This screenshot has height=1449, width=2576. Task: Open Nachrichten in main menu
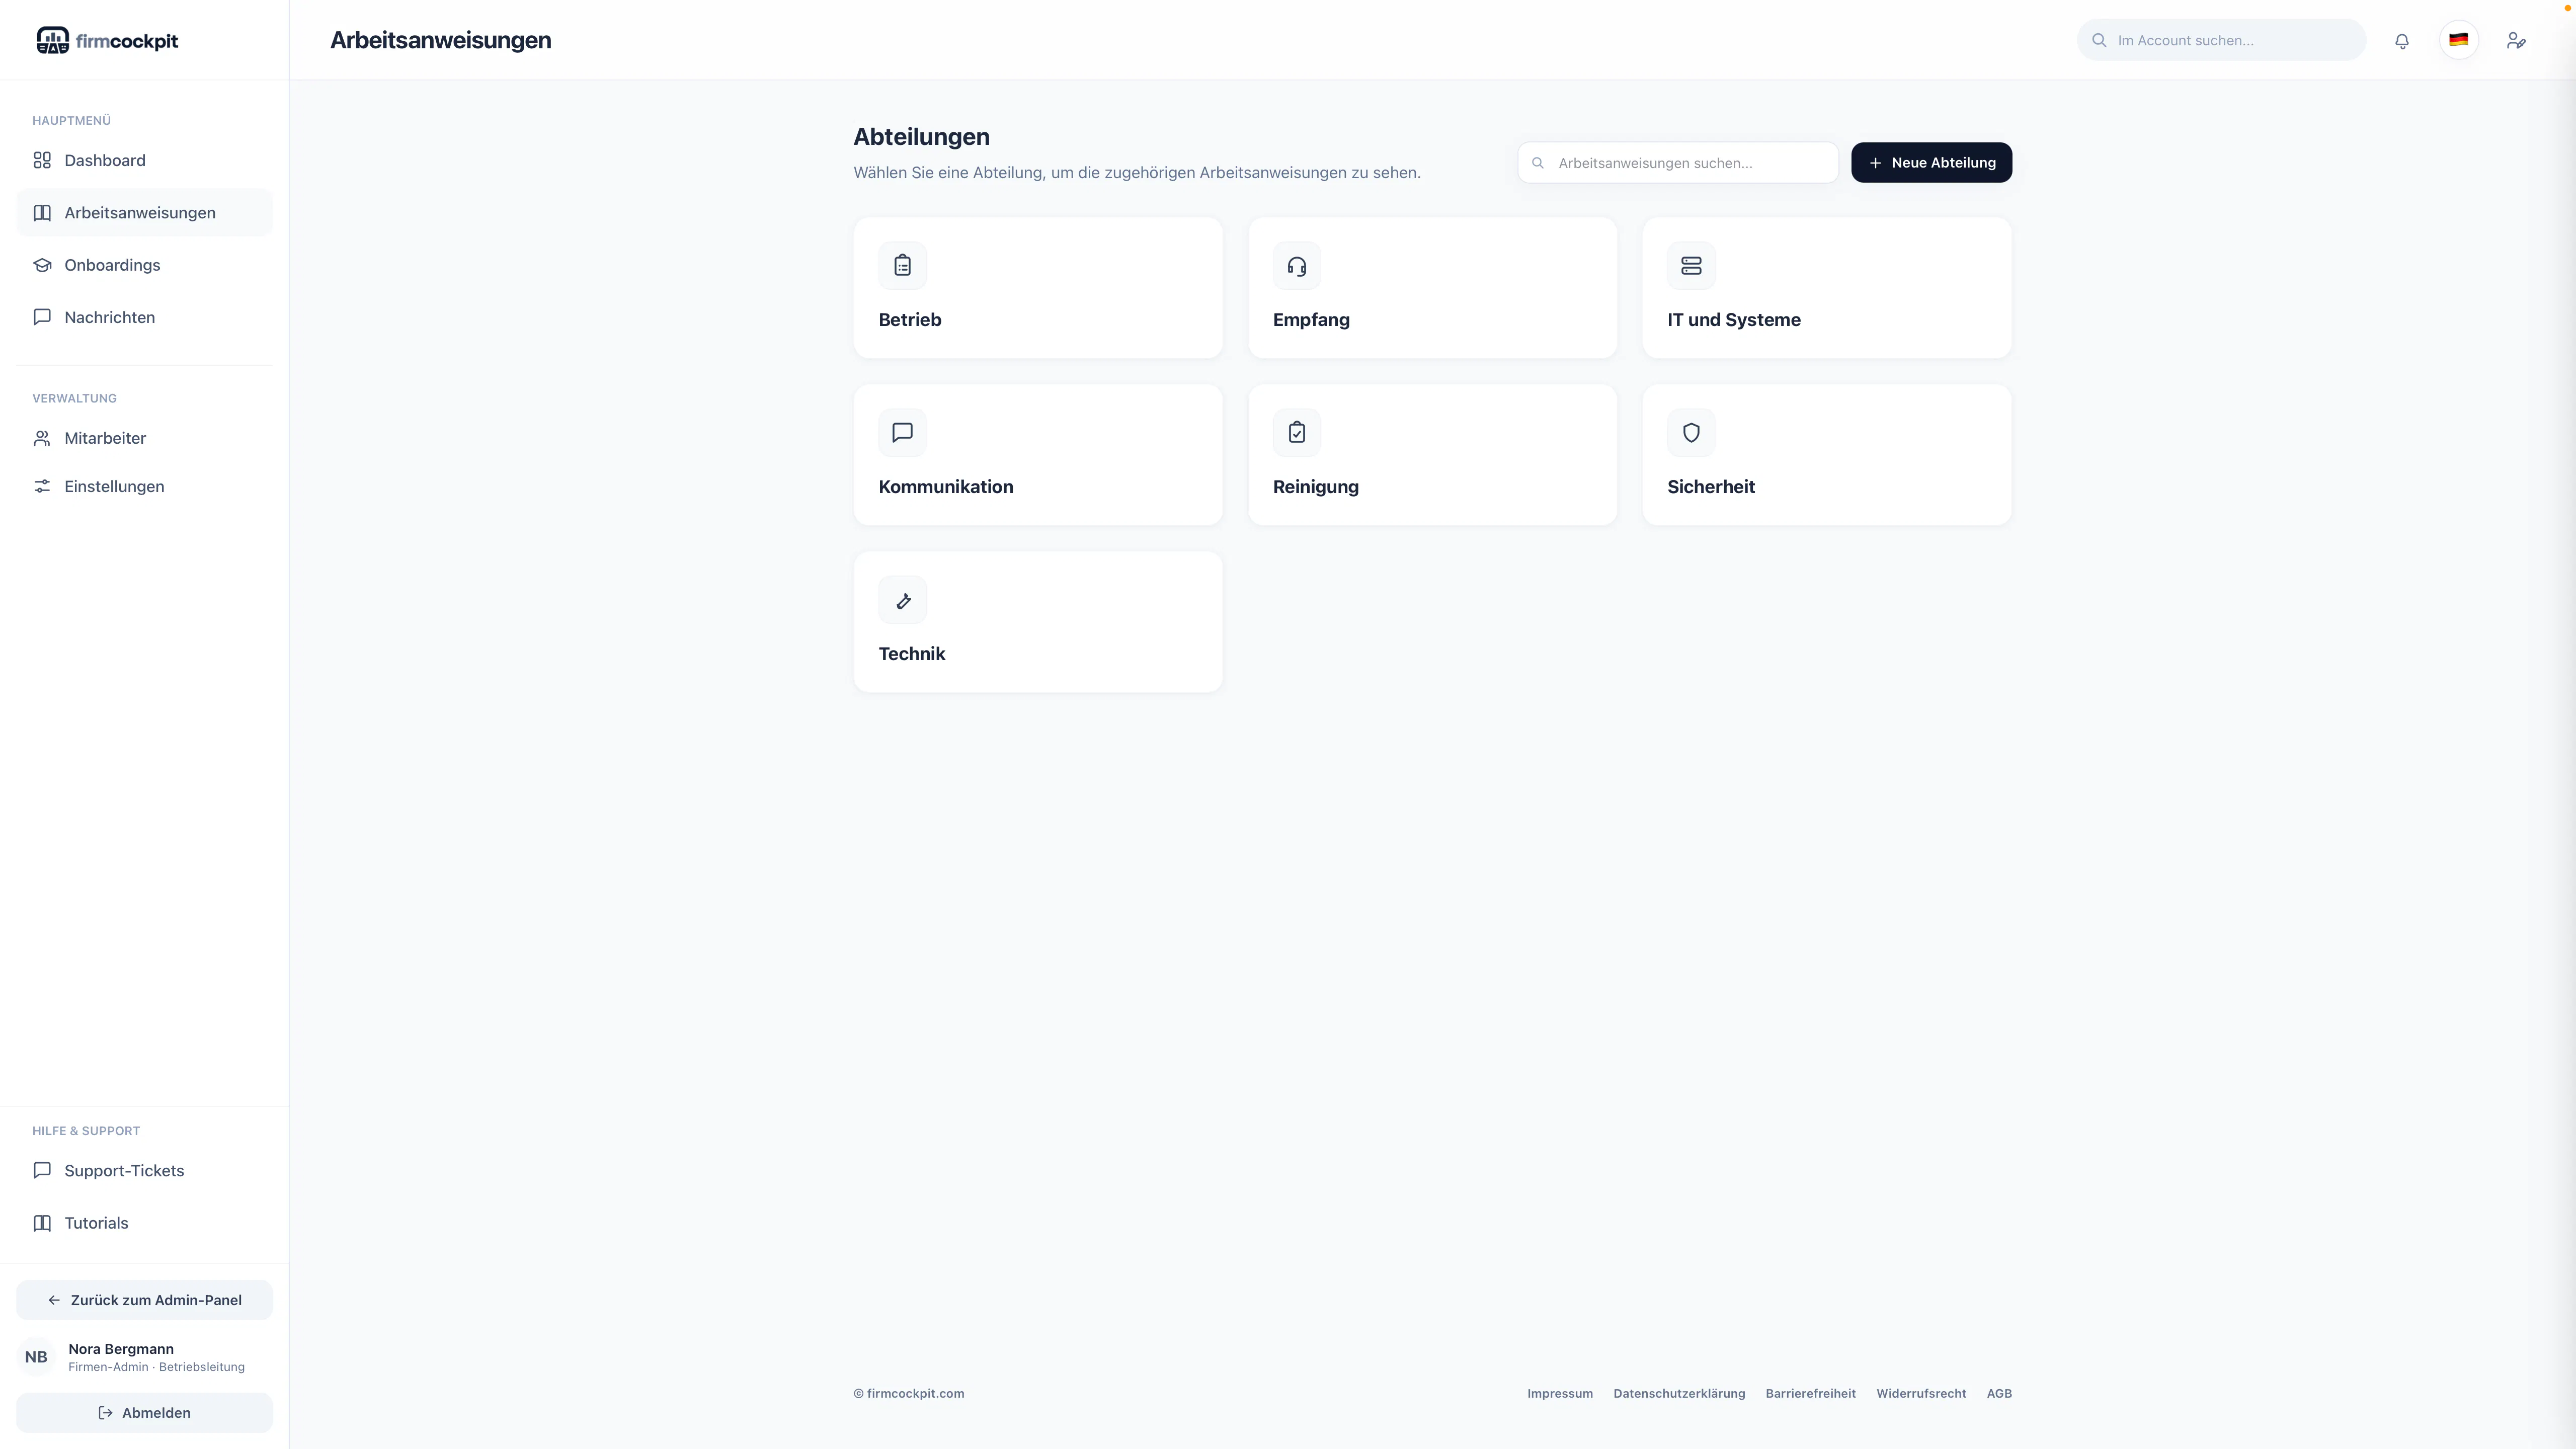click(144, 317)
